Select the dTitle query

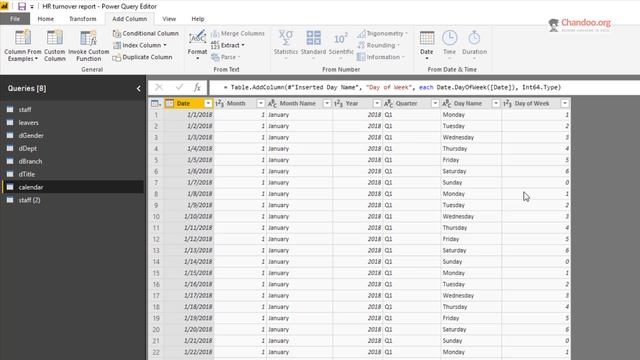73,174
